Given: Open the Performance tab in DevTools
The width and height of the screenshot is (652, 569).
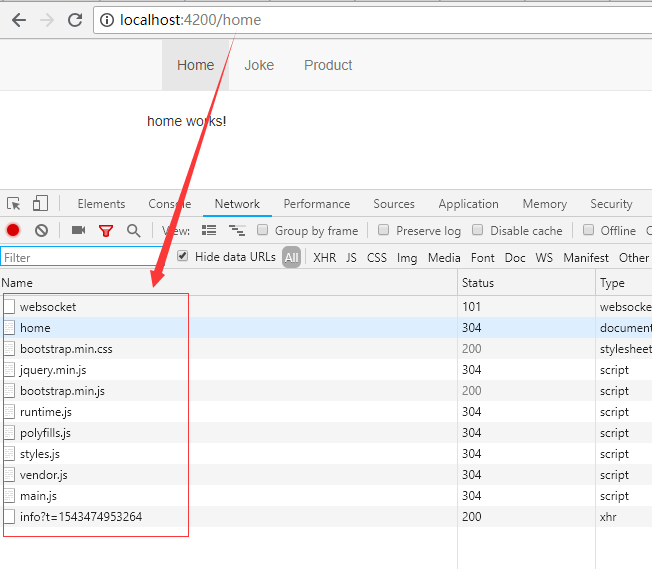Looking at the screenshot, I should (316, 204).
